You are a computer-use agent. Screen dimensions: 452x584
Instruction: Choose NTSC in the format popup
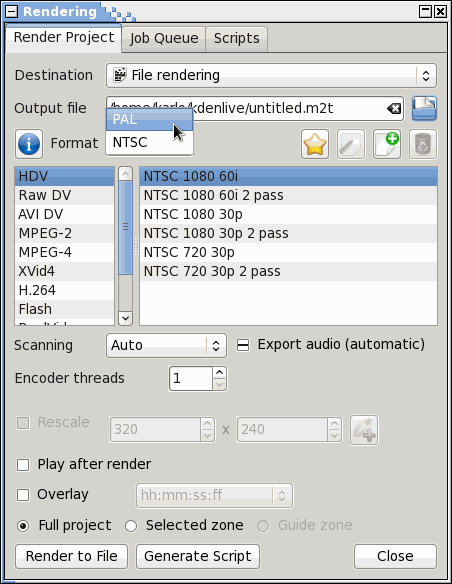point(149,142)
